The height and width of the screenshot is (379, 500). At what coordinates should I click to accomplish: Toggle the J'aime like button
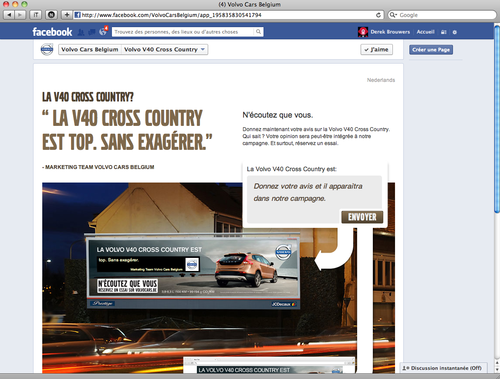376,50
